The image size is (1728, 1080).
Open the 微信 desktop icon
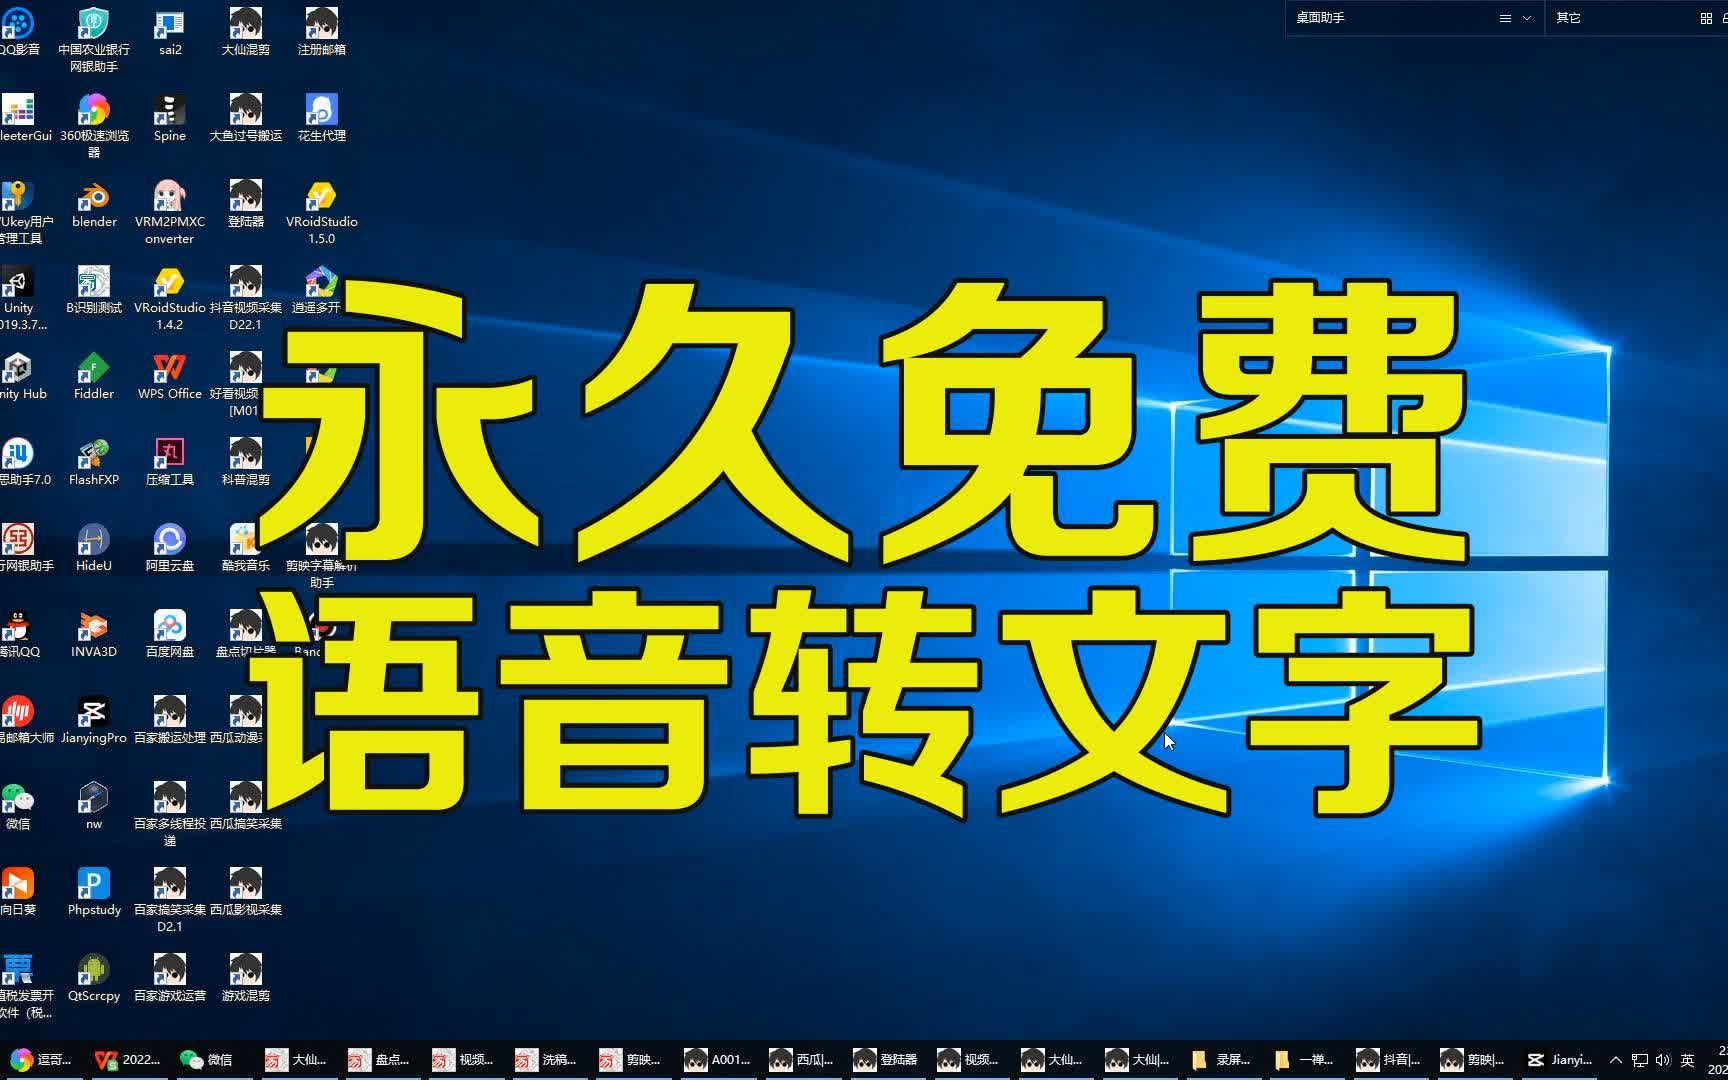point(18,807)
